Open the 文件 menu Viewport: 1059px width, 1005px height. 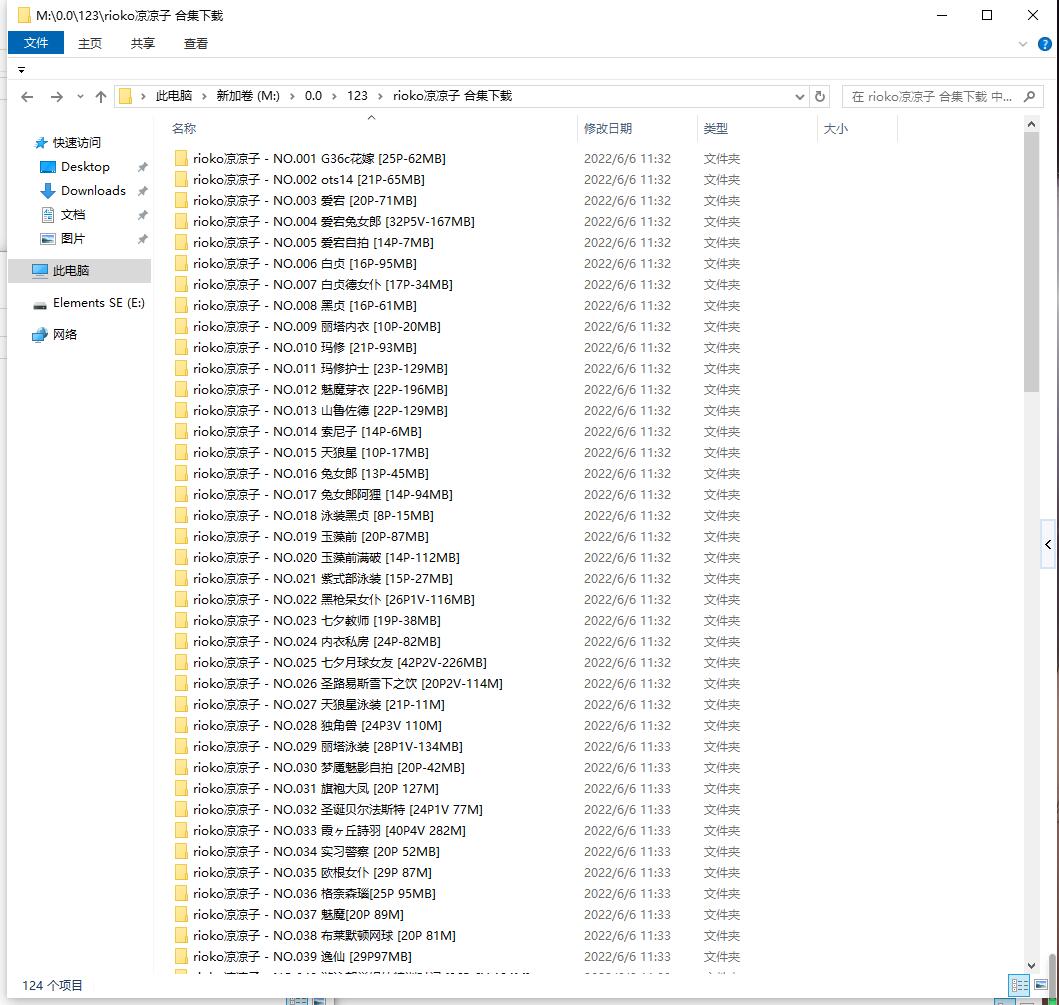pos(36,43)
